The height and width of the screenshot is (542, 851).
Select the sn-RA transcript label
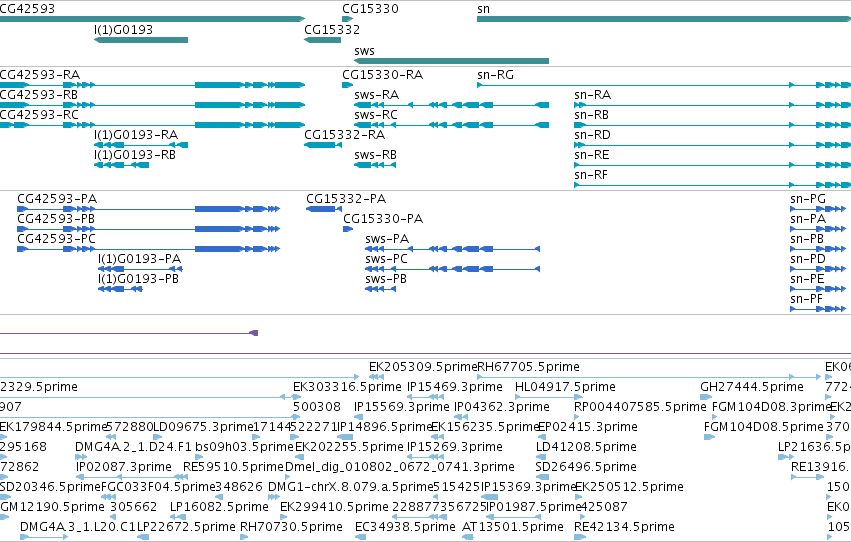pos(592,95)
